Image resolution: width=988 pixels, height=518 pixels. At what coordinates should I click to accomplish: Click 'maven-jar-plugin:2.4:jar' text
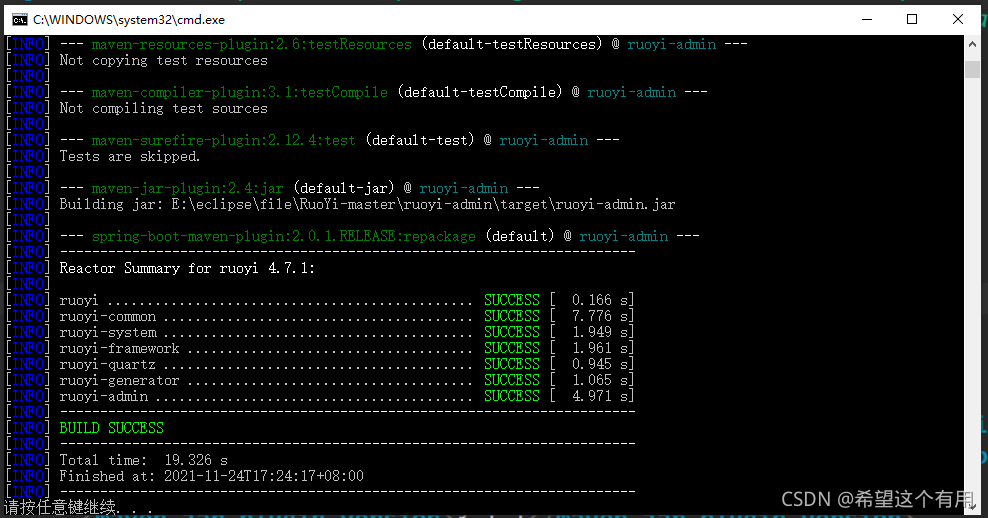[188, 188]
